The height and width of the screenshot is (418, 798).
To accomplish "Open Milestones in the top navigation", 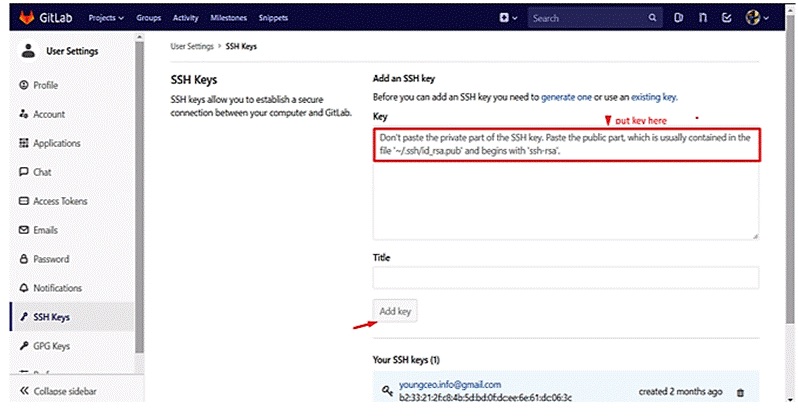I will [229, 18].
